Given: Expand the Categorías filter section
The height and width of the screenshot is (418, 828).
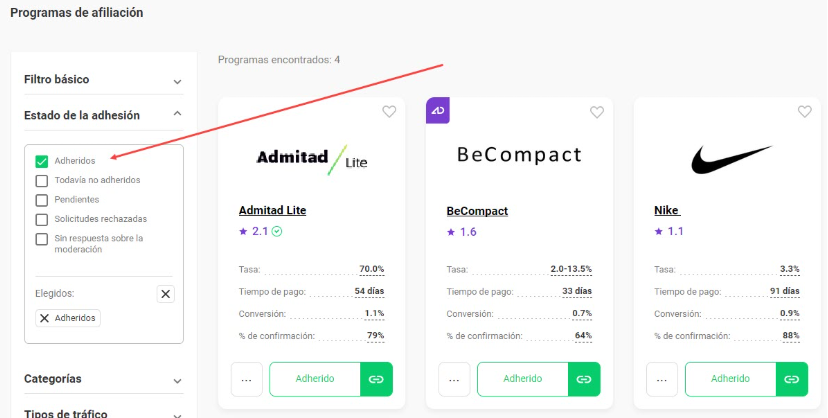Looking at the screenshot, I should (x=104, y=379).
